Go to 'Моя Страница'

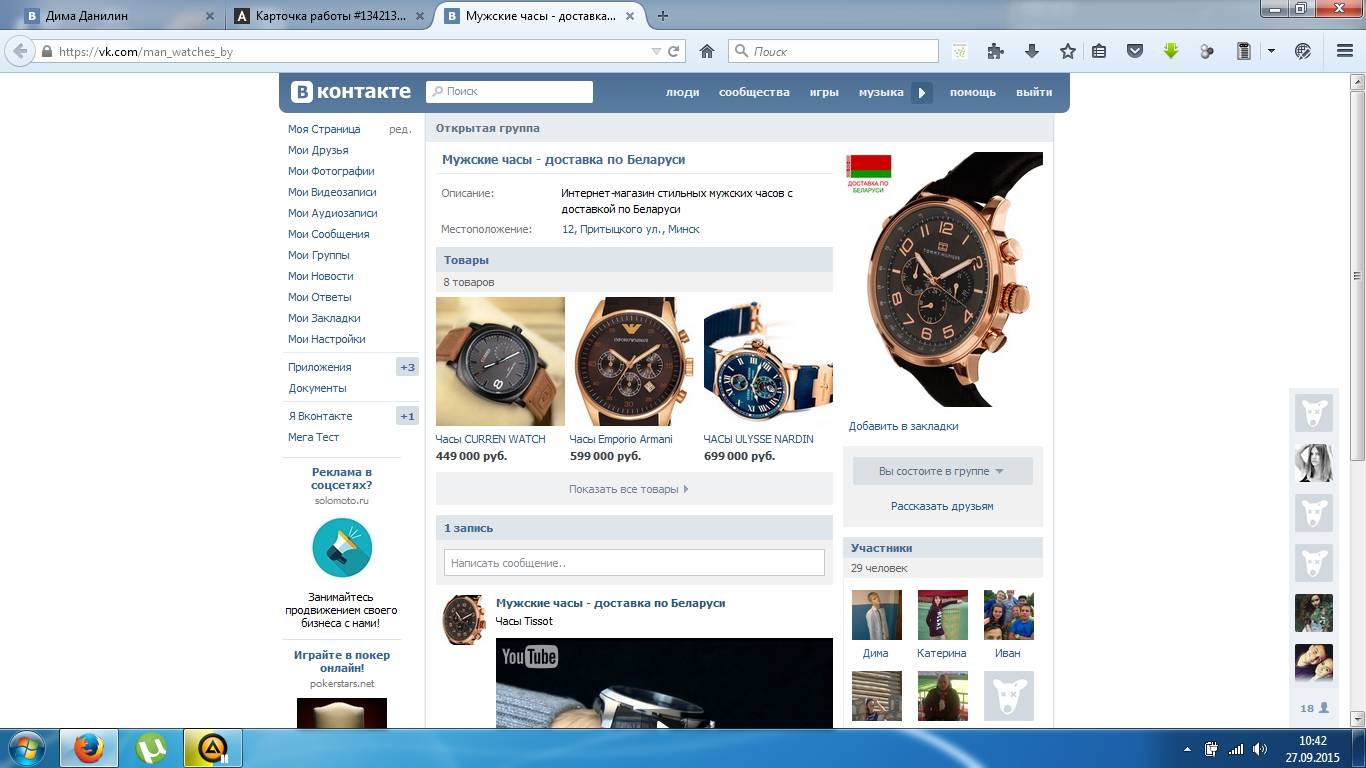click(x=324, y=129)
